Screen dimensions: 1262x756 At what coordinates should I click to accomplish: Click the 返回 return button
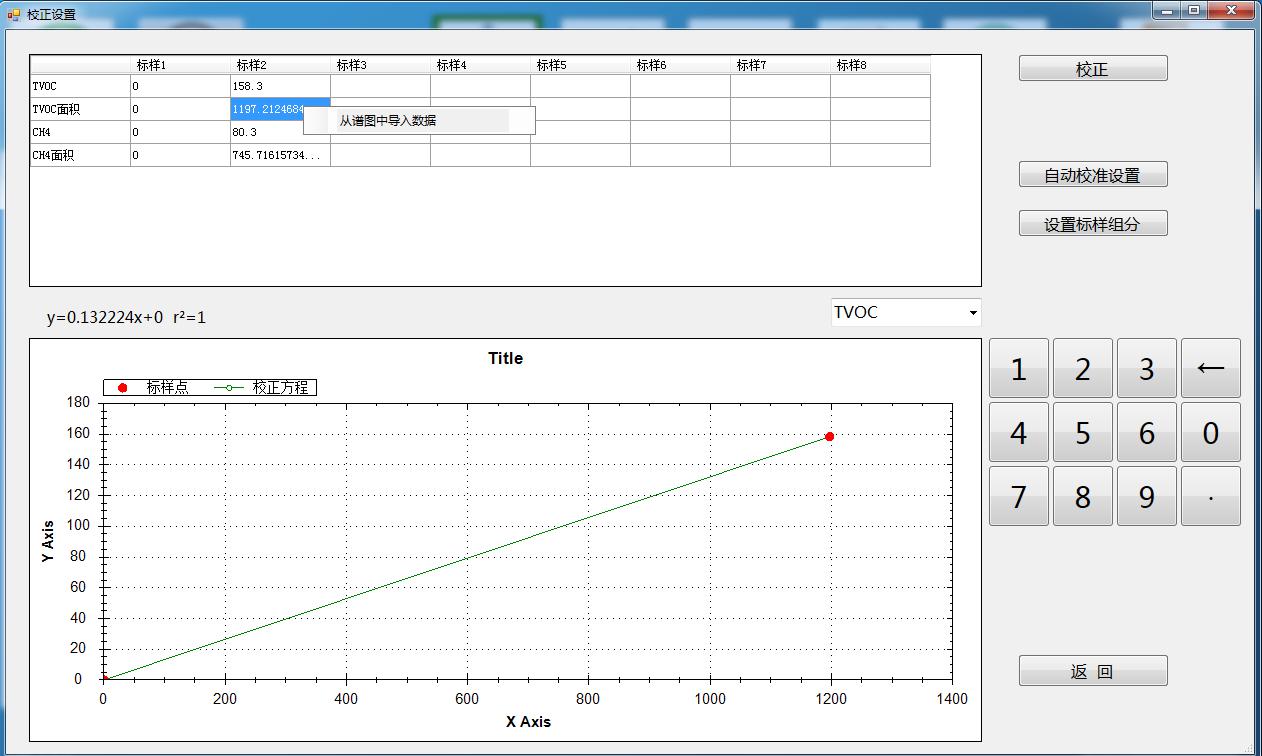[1092, 671]
